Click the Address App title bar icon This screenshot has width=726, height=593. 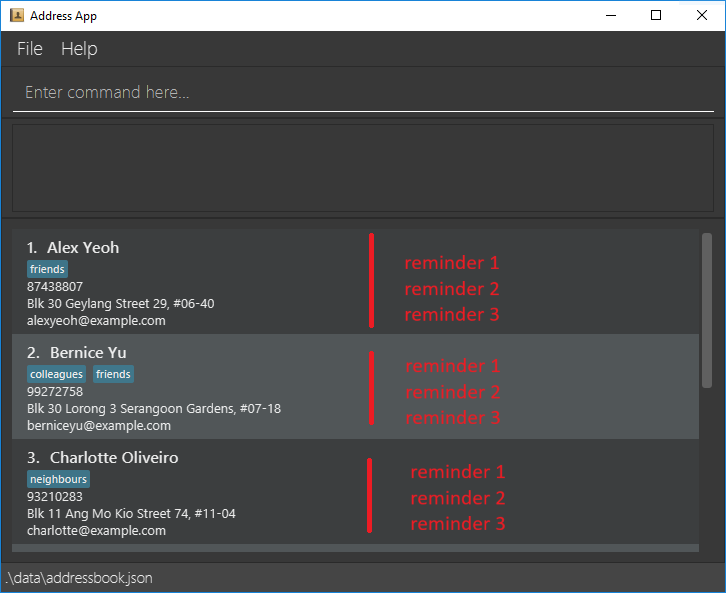coord(17,16)
